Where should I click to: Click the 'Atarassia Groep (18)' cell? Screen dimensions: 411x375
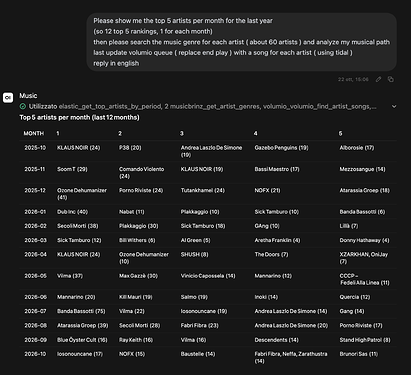pyautogui.click(x=364, y=190)
